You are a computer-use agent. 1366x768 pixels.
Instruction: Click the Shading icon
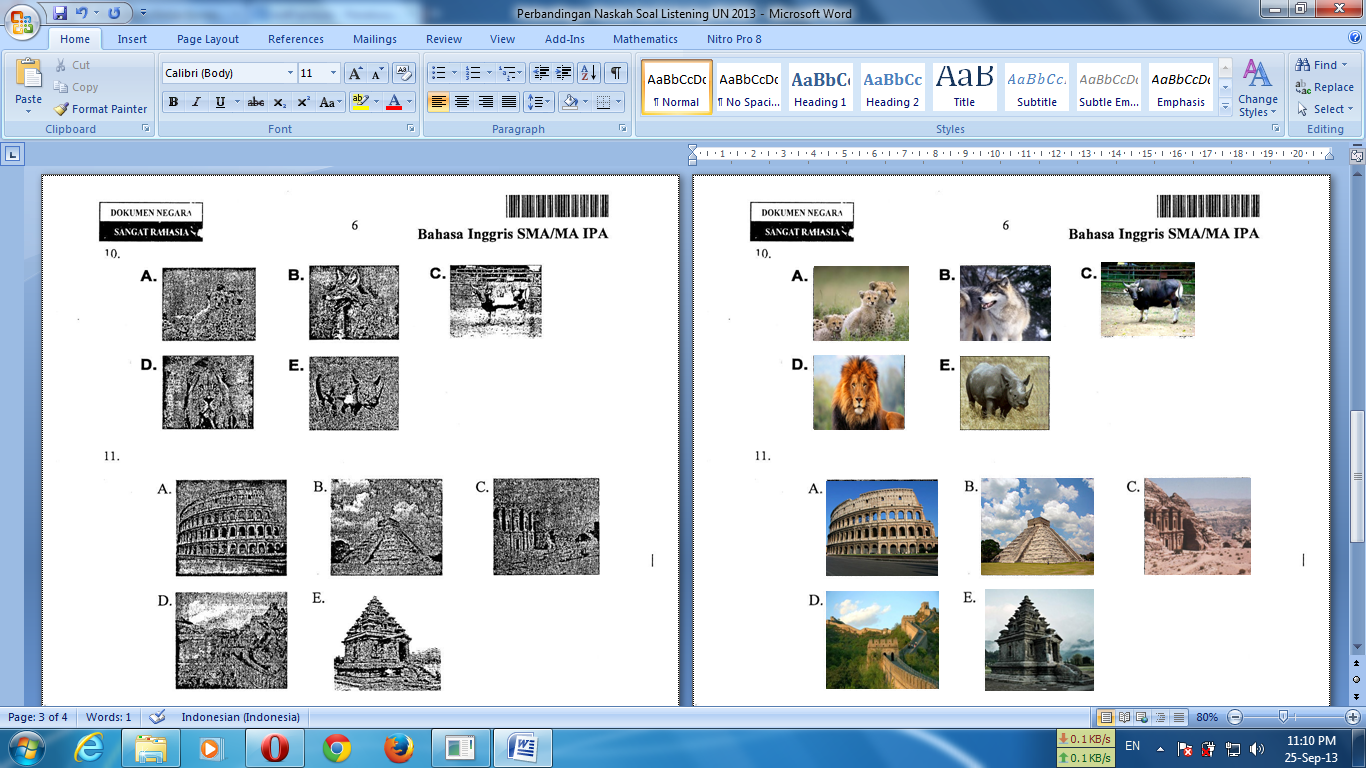571,100
